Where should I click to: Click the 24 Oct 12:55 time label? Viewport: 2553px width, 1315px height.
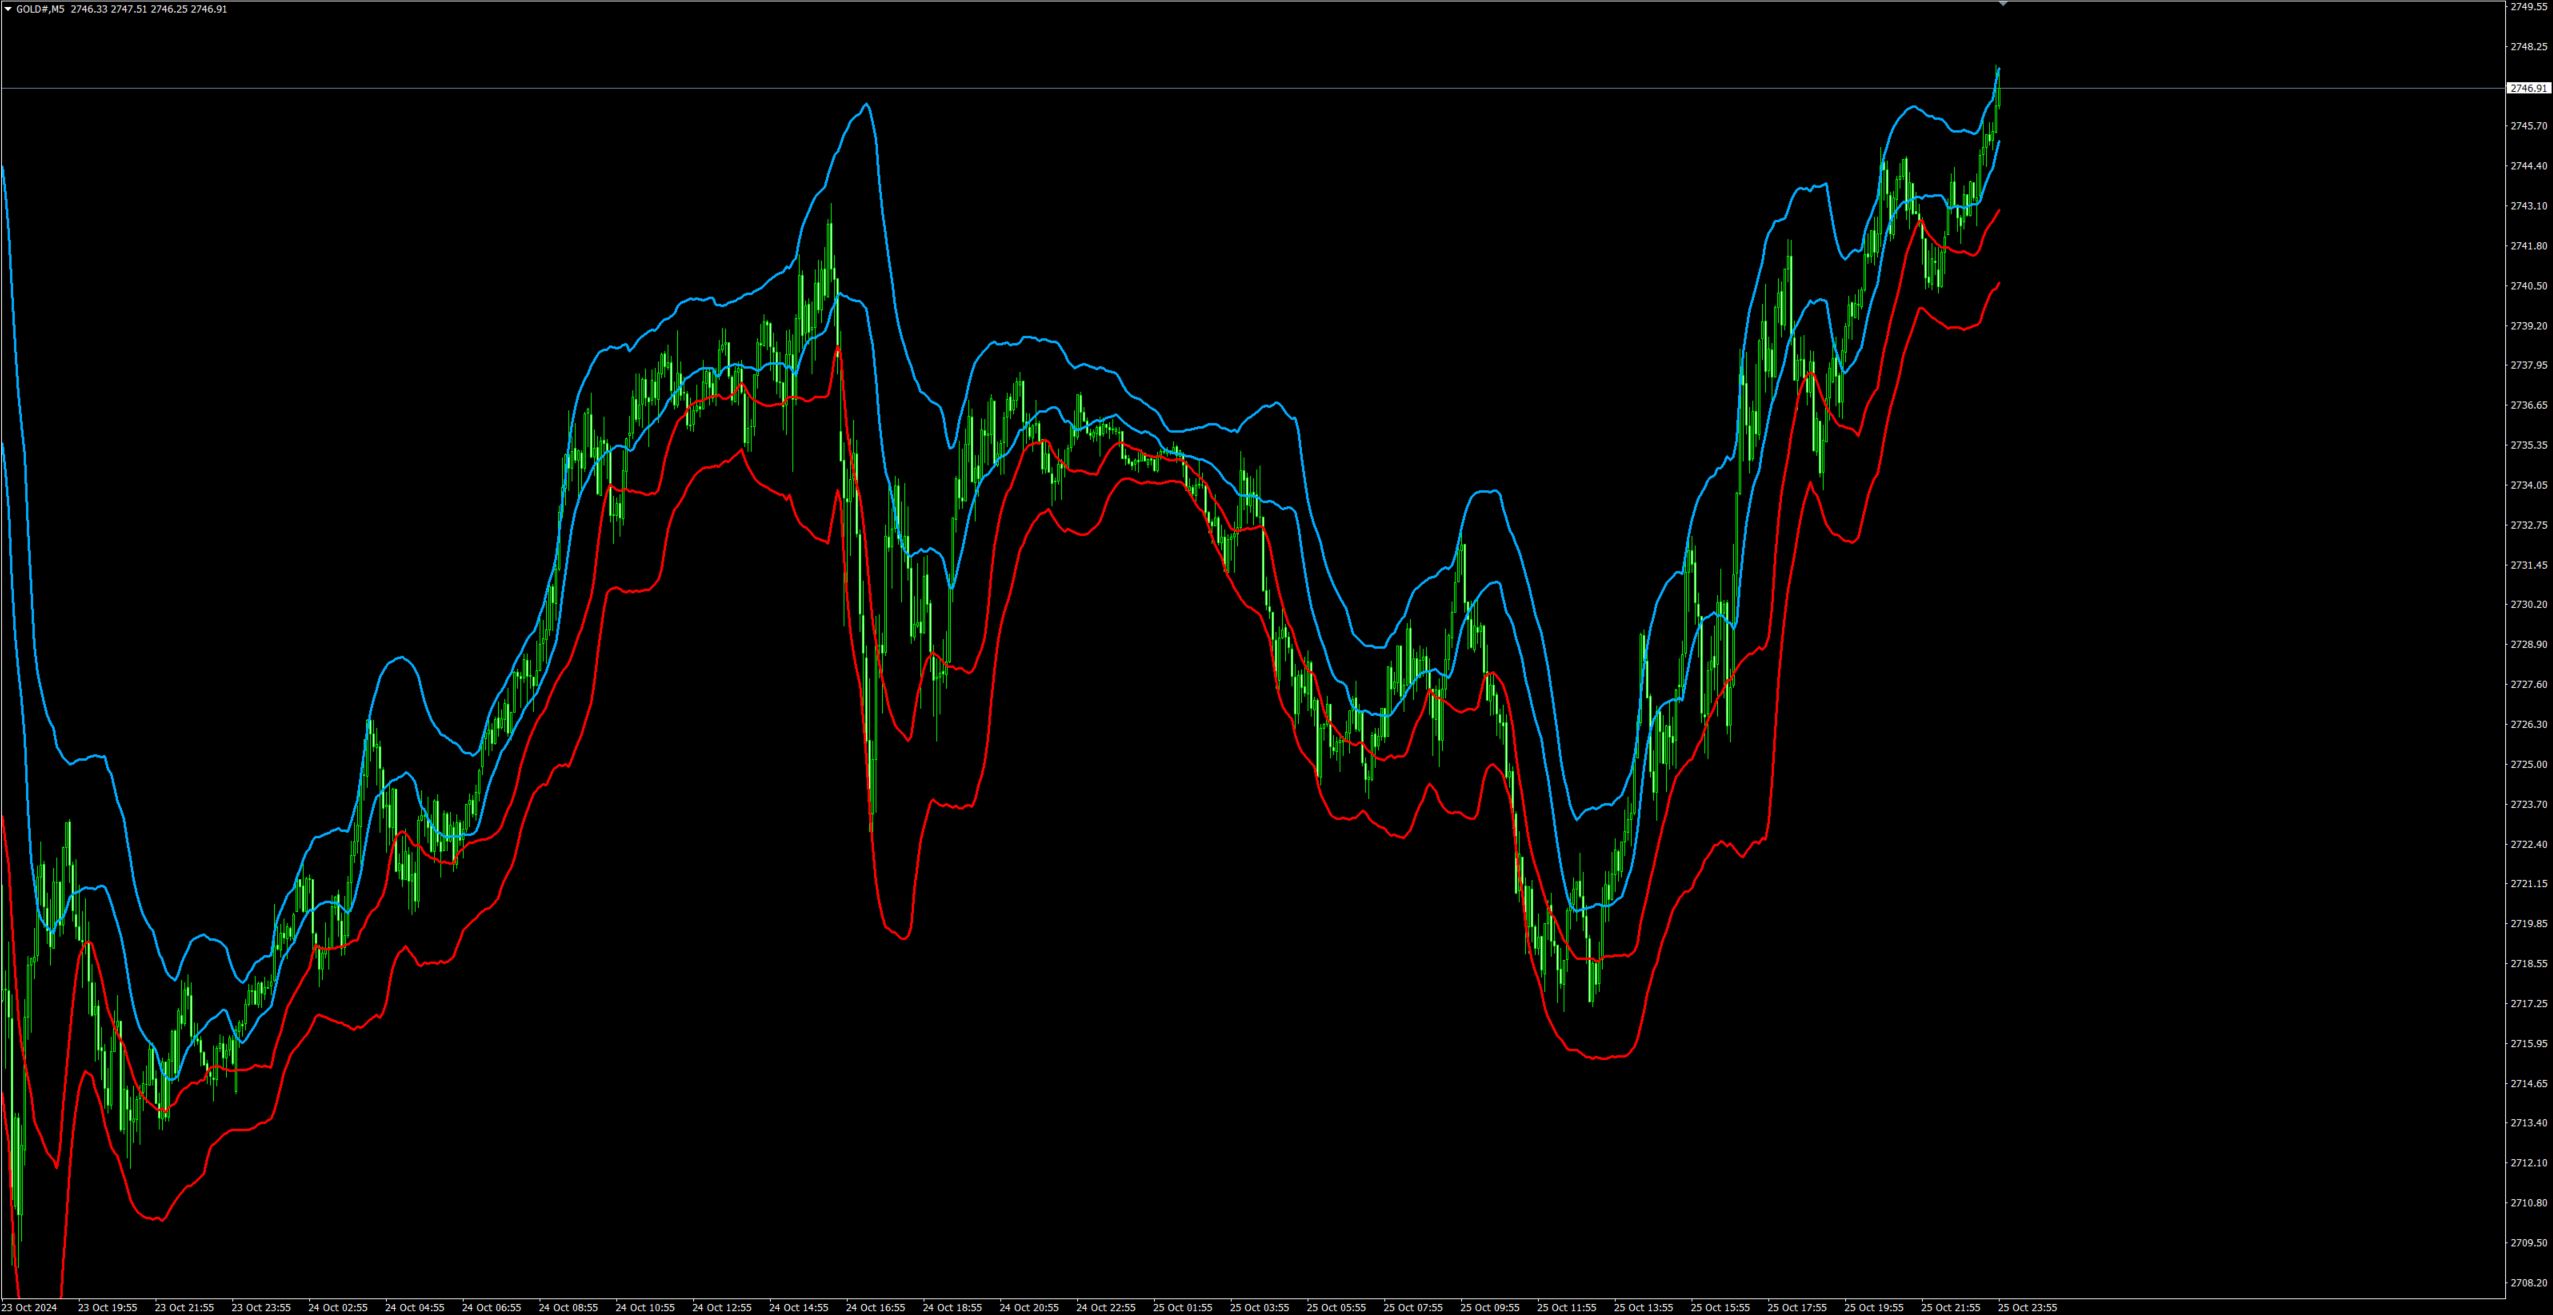[x=721, y=1307]
